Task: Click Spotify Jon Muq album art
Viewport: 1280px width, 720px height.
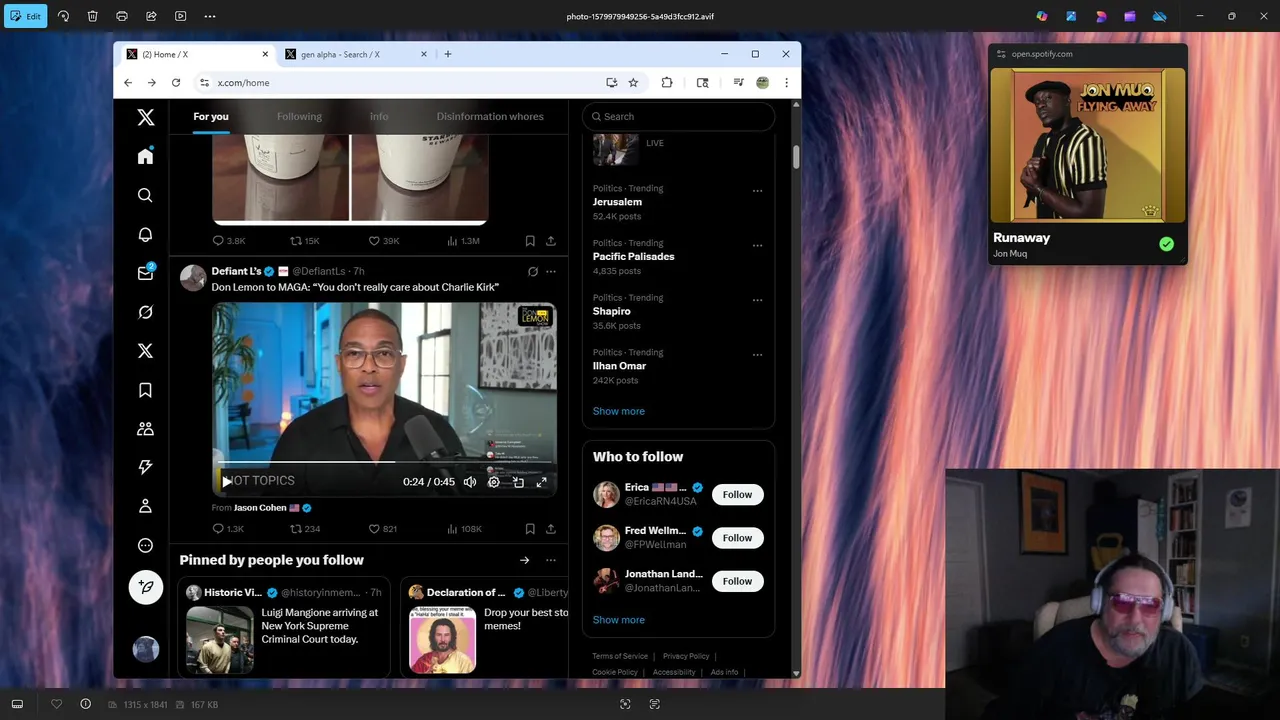Action: (1088, 146)
